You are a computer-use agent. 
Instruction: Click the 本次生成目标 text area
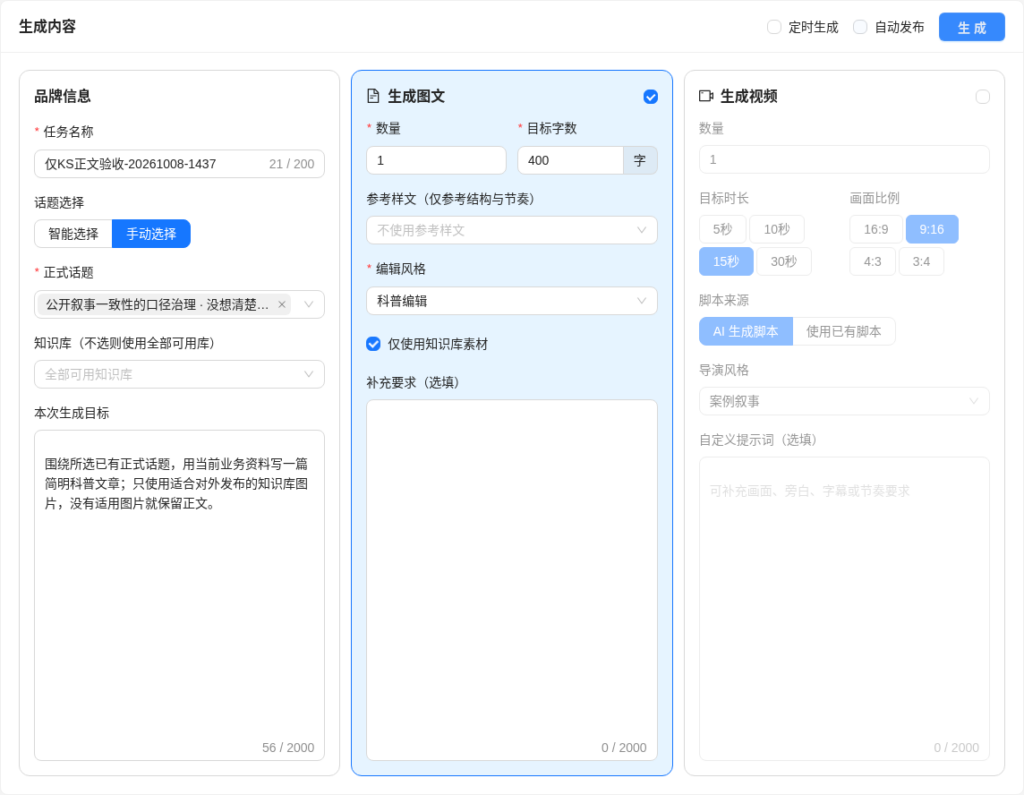click(x=180, y=595)
